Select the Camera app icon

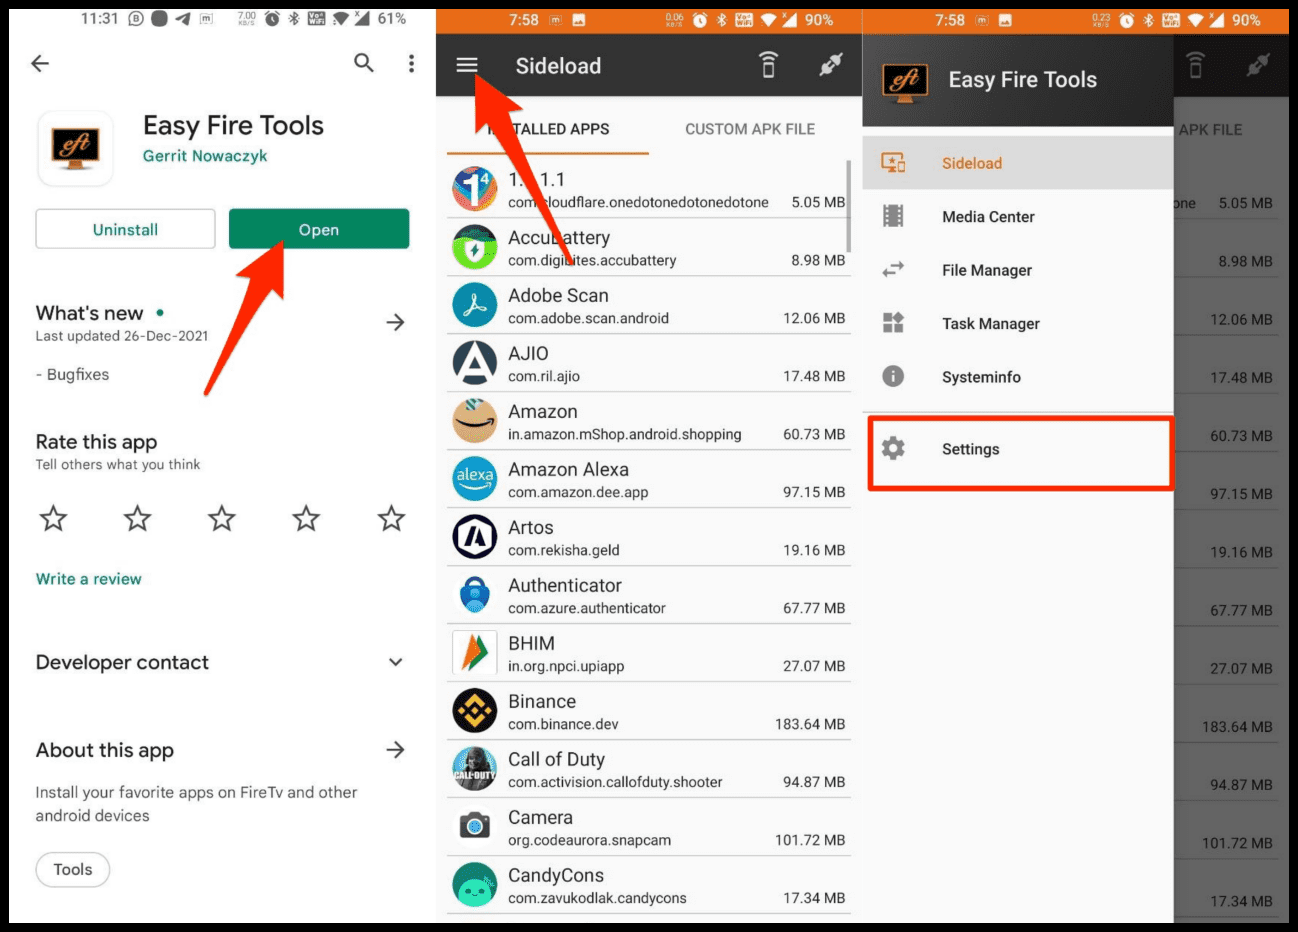[475, 827]
